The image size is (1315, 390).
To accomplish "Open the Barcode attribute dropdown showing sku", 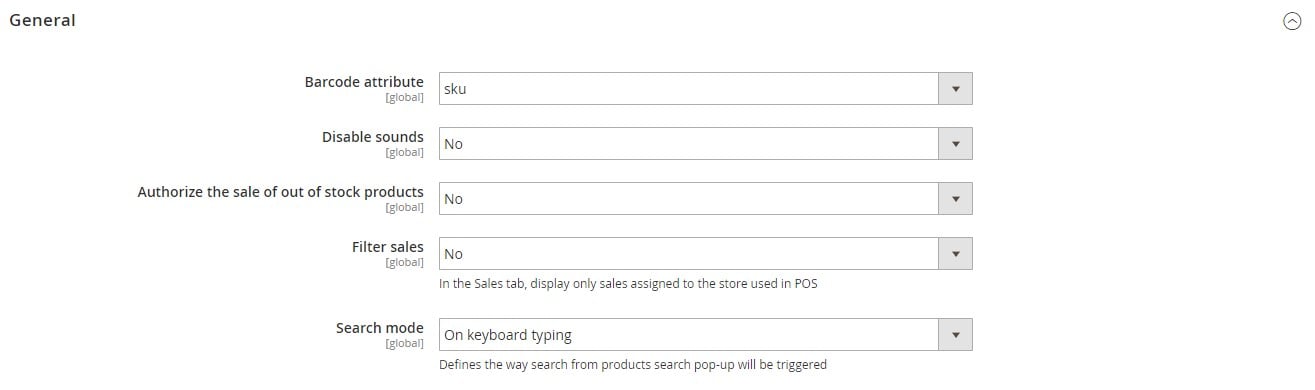I will (706, 88).
